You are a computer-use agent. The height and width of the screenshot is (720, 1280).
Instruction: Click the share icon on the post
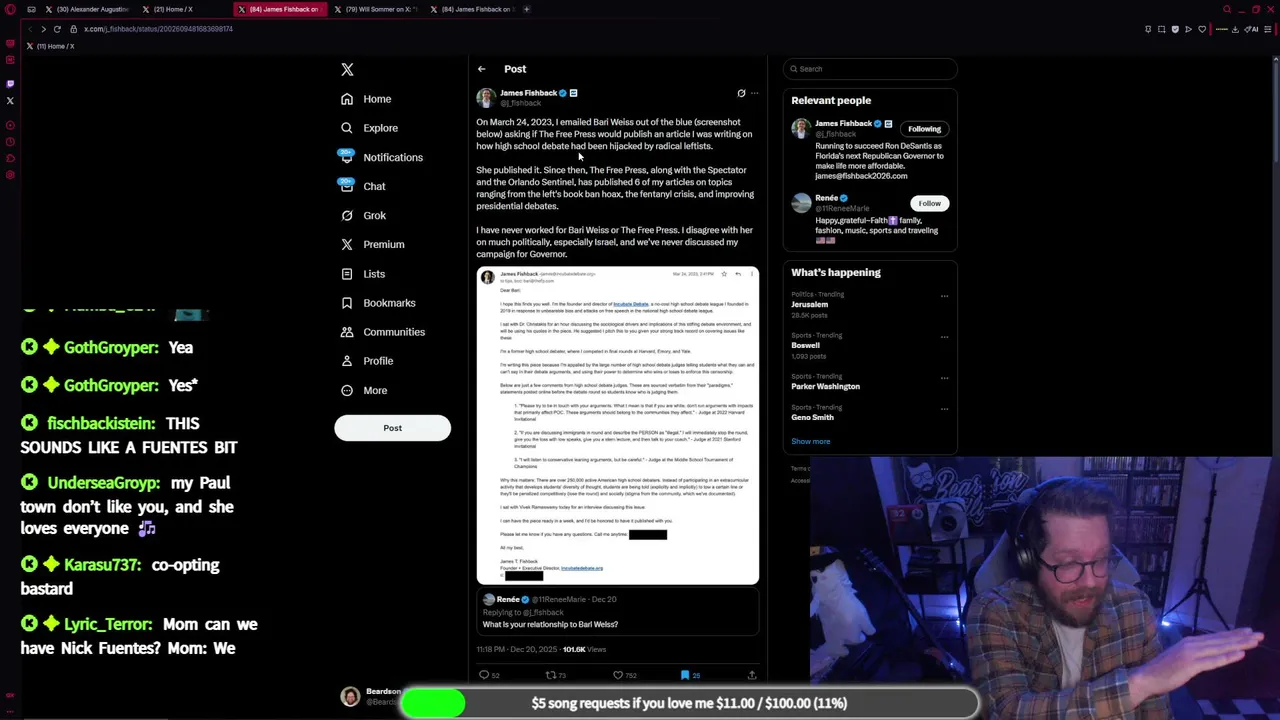(752, 675)
